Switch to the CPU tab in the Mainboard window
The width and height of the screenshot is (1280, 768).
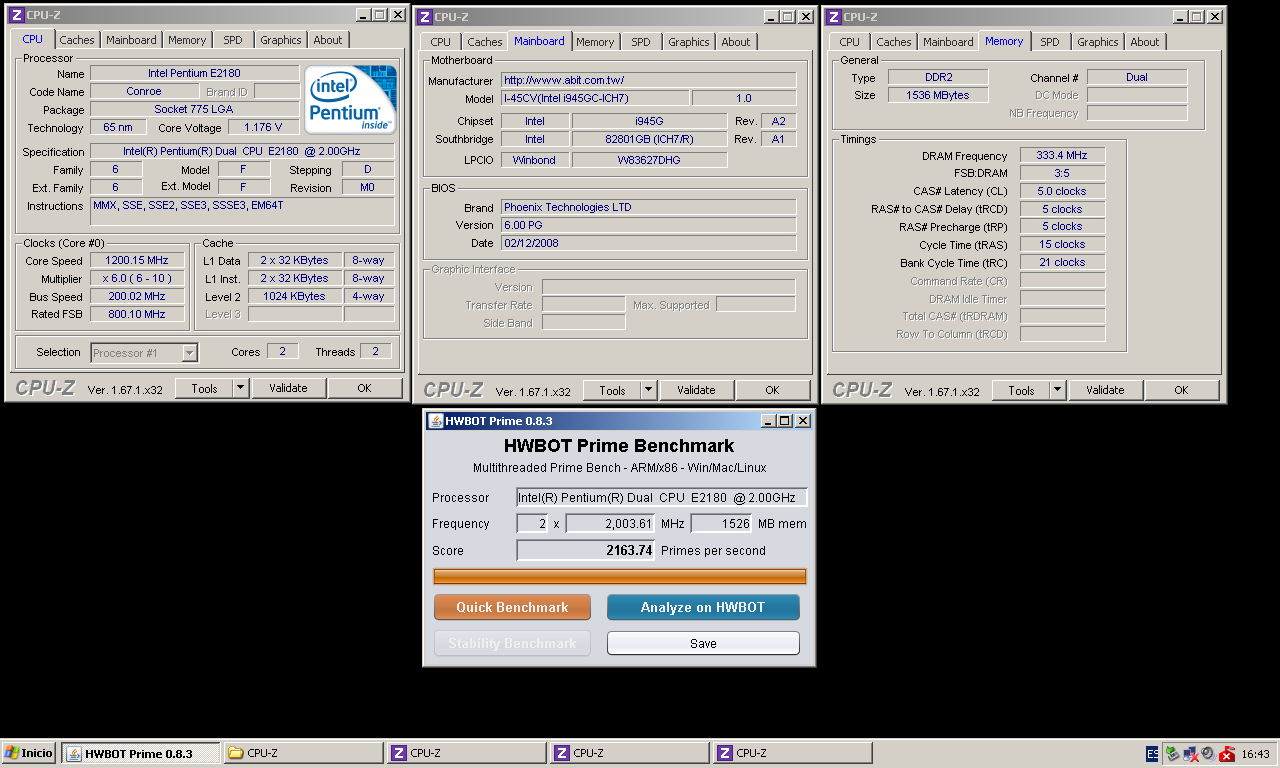click(441, 42)
